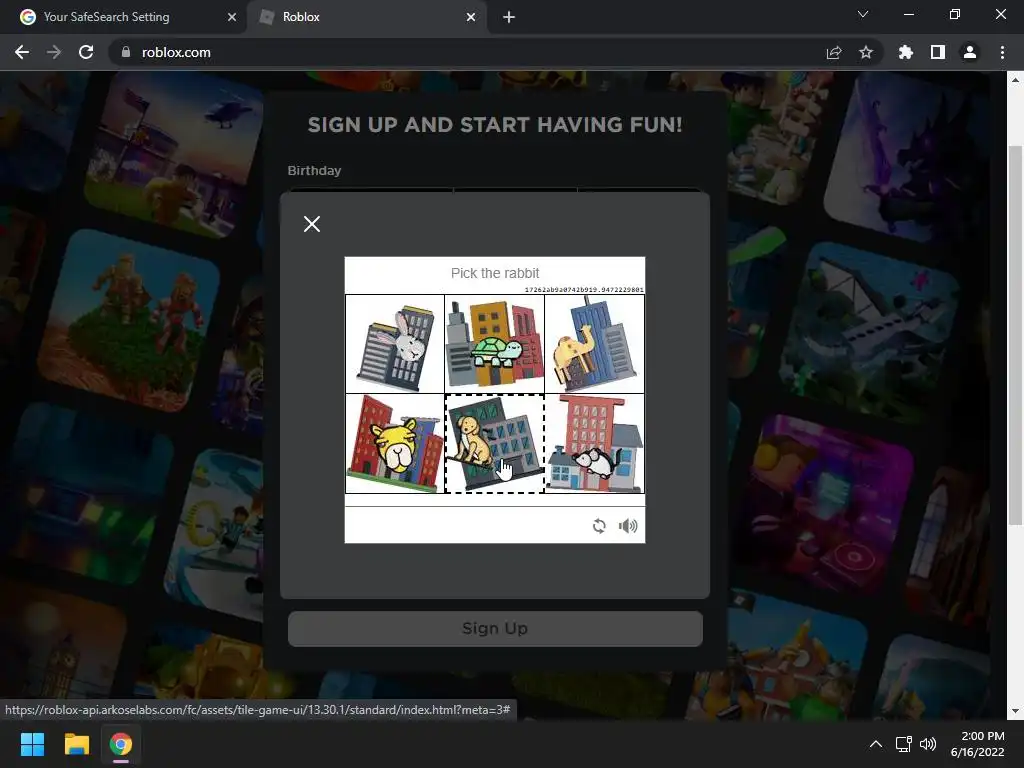Switch to audio challenge speaker icon
Viewport: 1024px width, 768px height.
(x=628, y=526)
